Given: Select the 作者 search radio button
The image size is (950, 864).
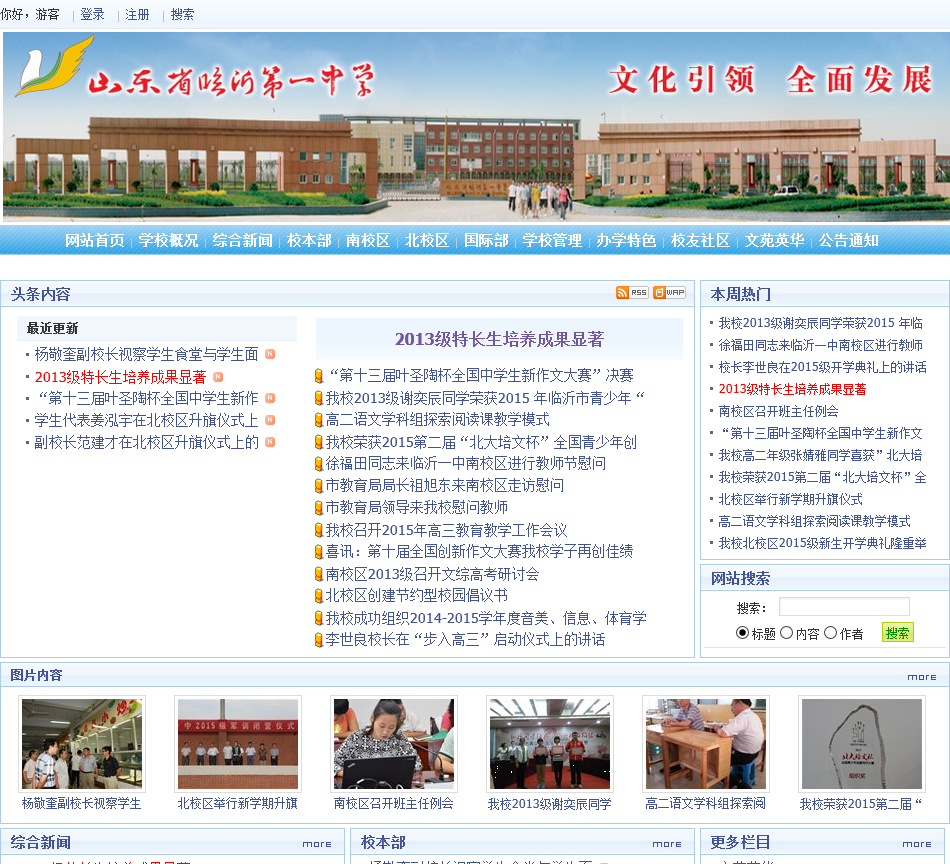Looking at the screenshot, I should (831, 633).
